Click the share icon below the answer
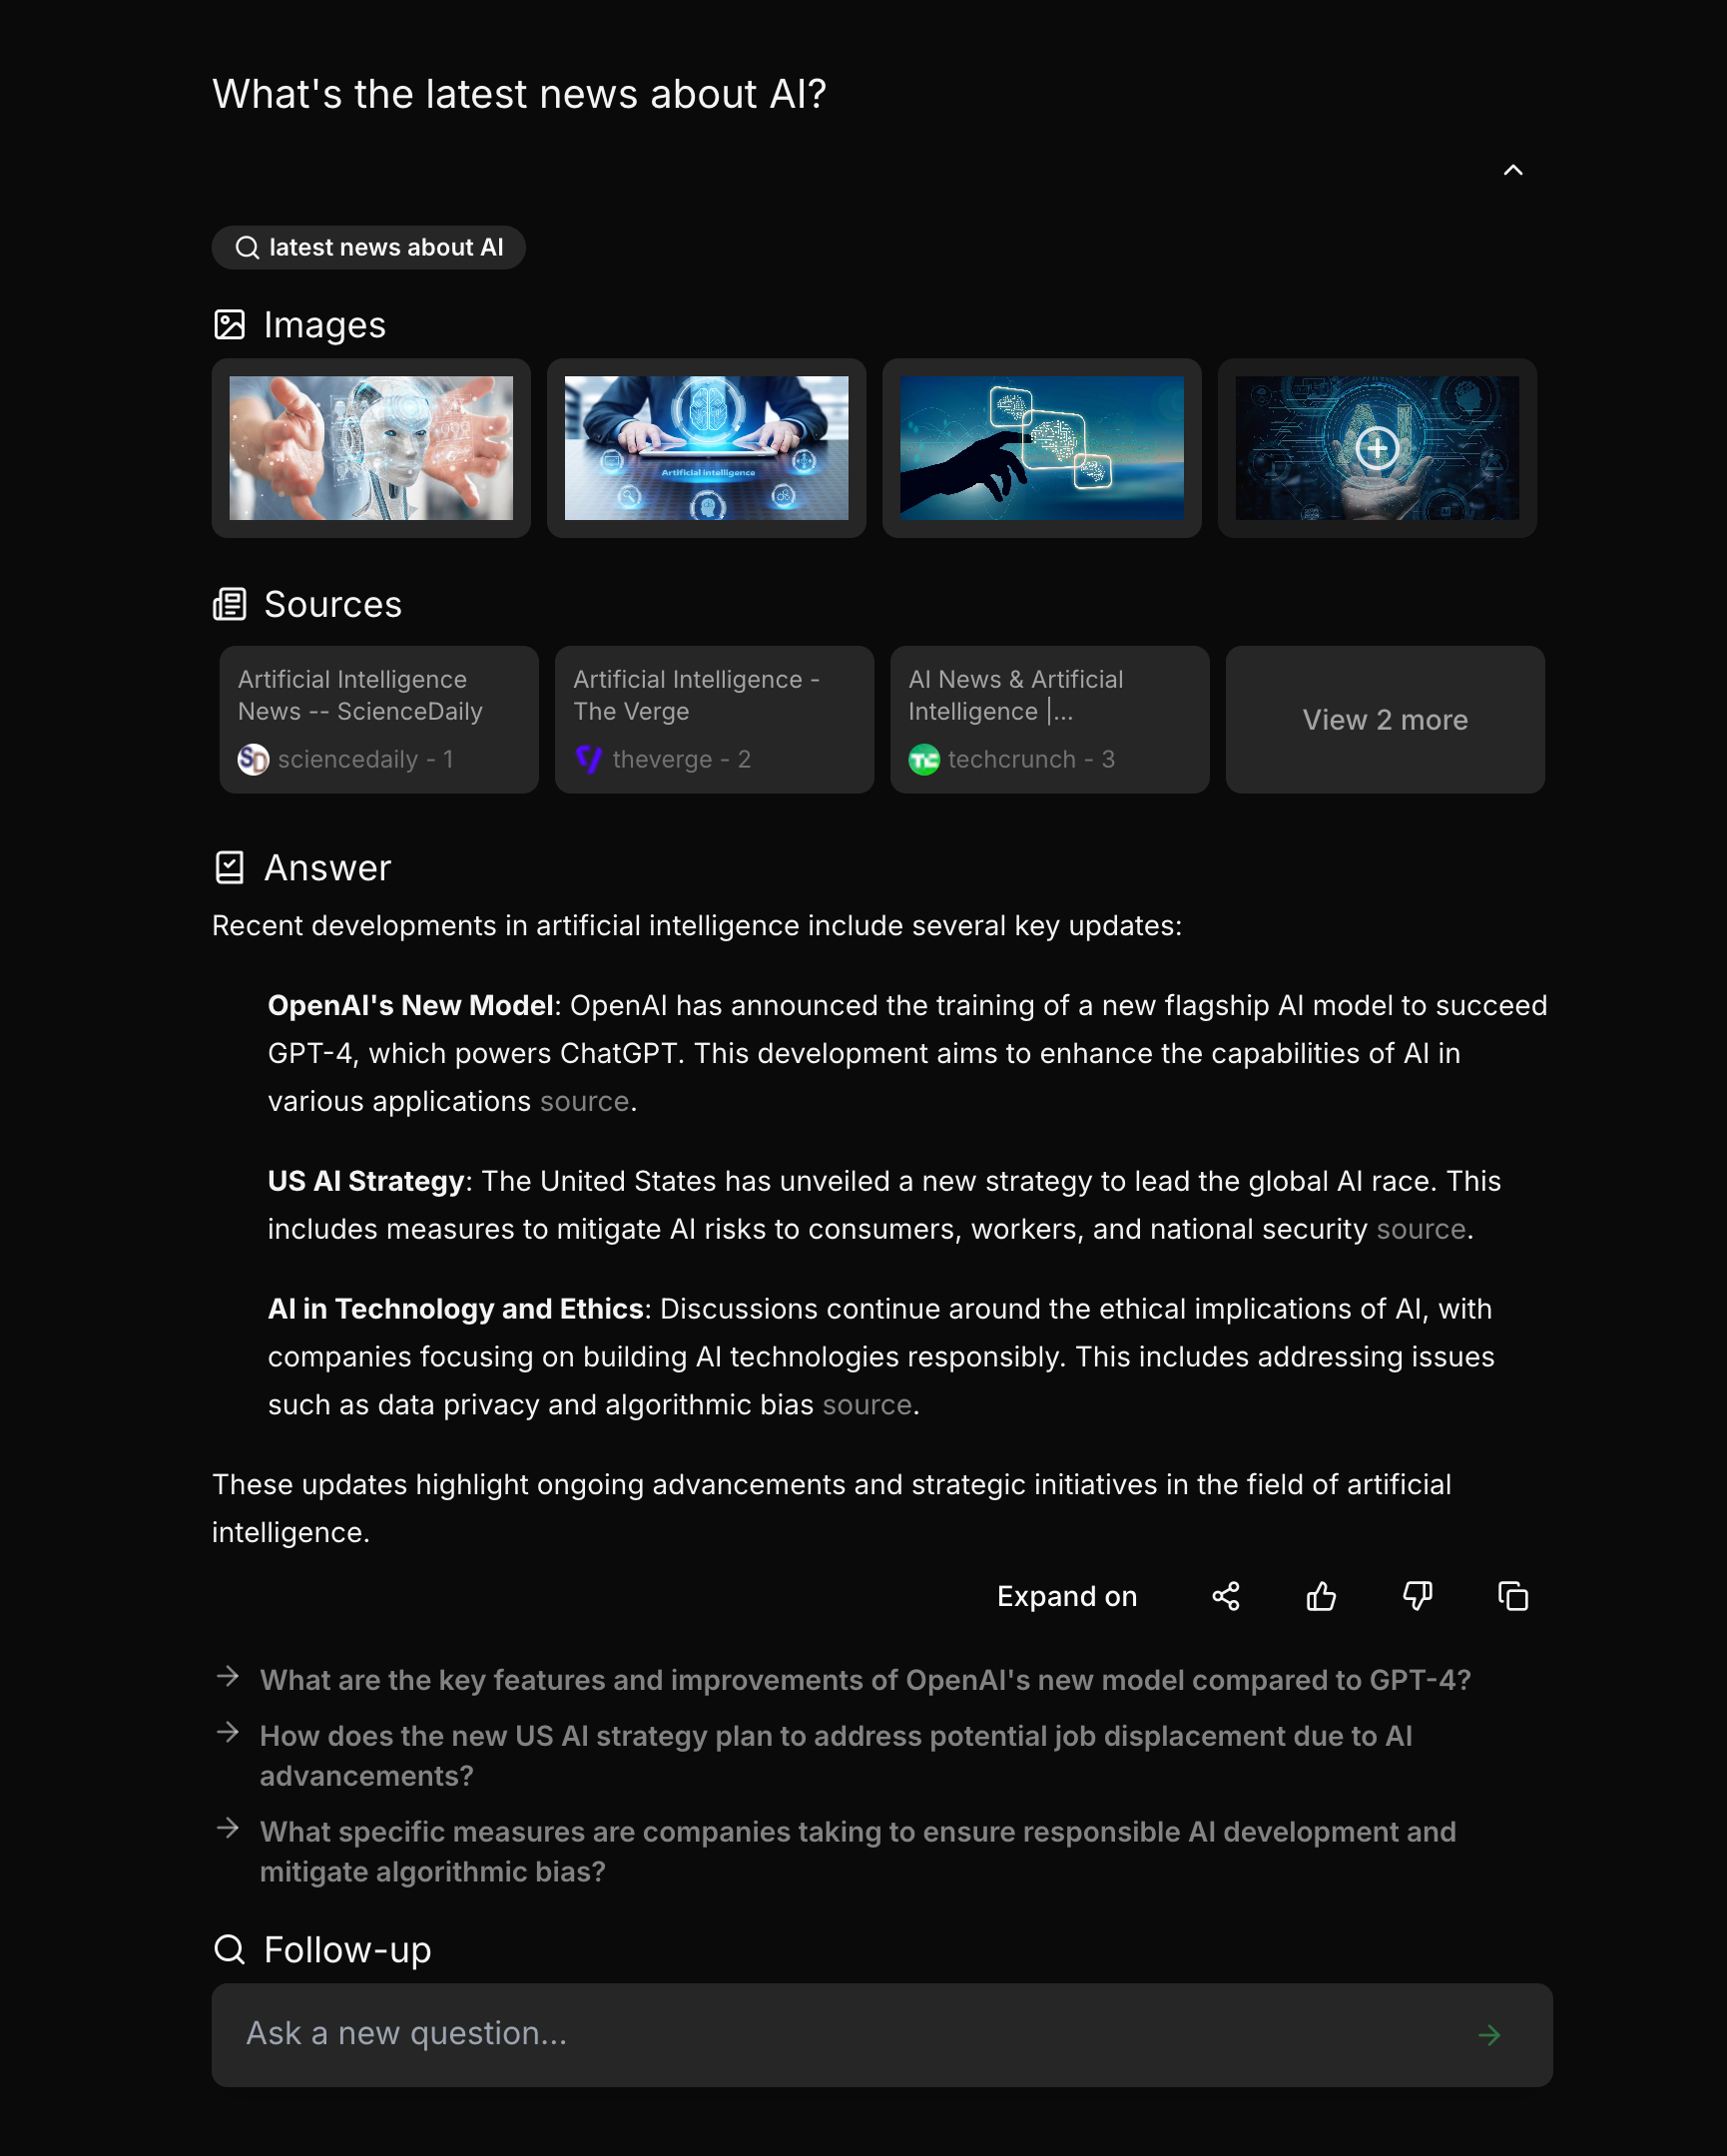Screen dimensions: 1727x2156 (1225, 1596)
